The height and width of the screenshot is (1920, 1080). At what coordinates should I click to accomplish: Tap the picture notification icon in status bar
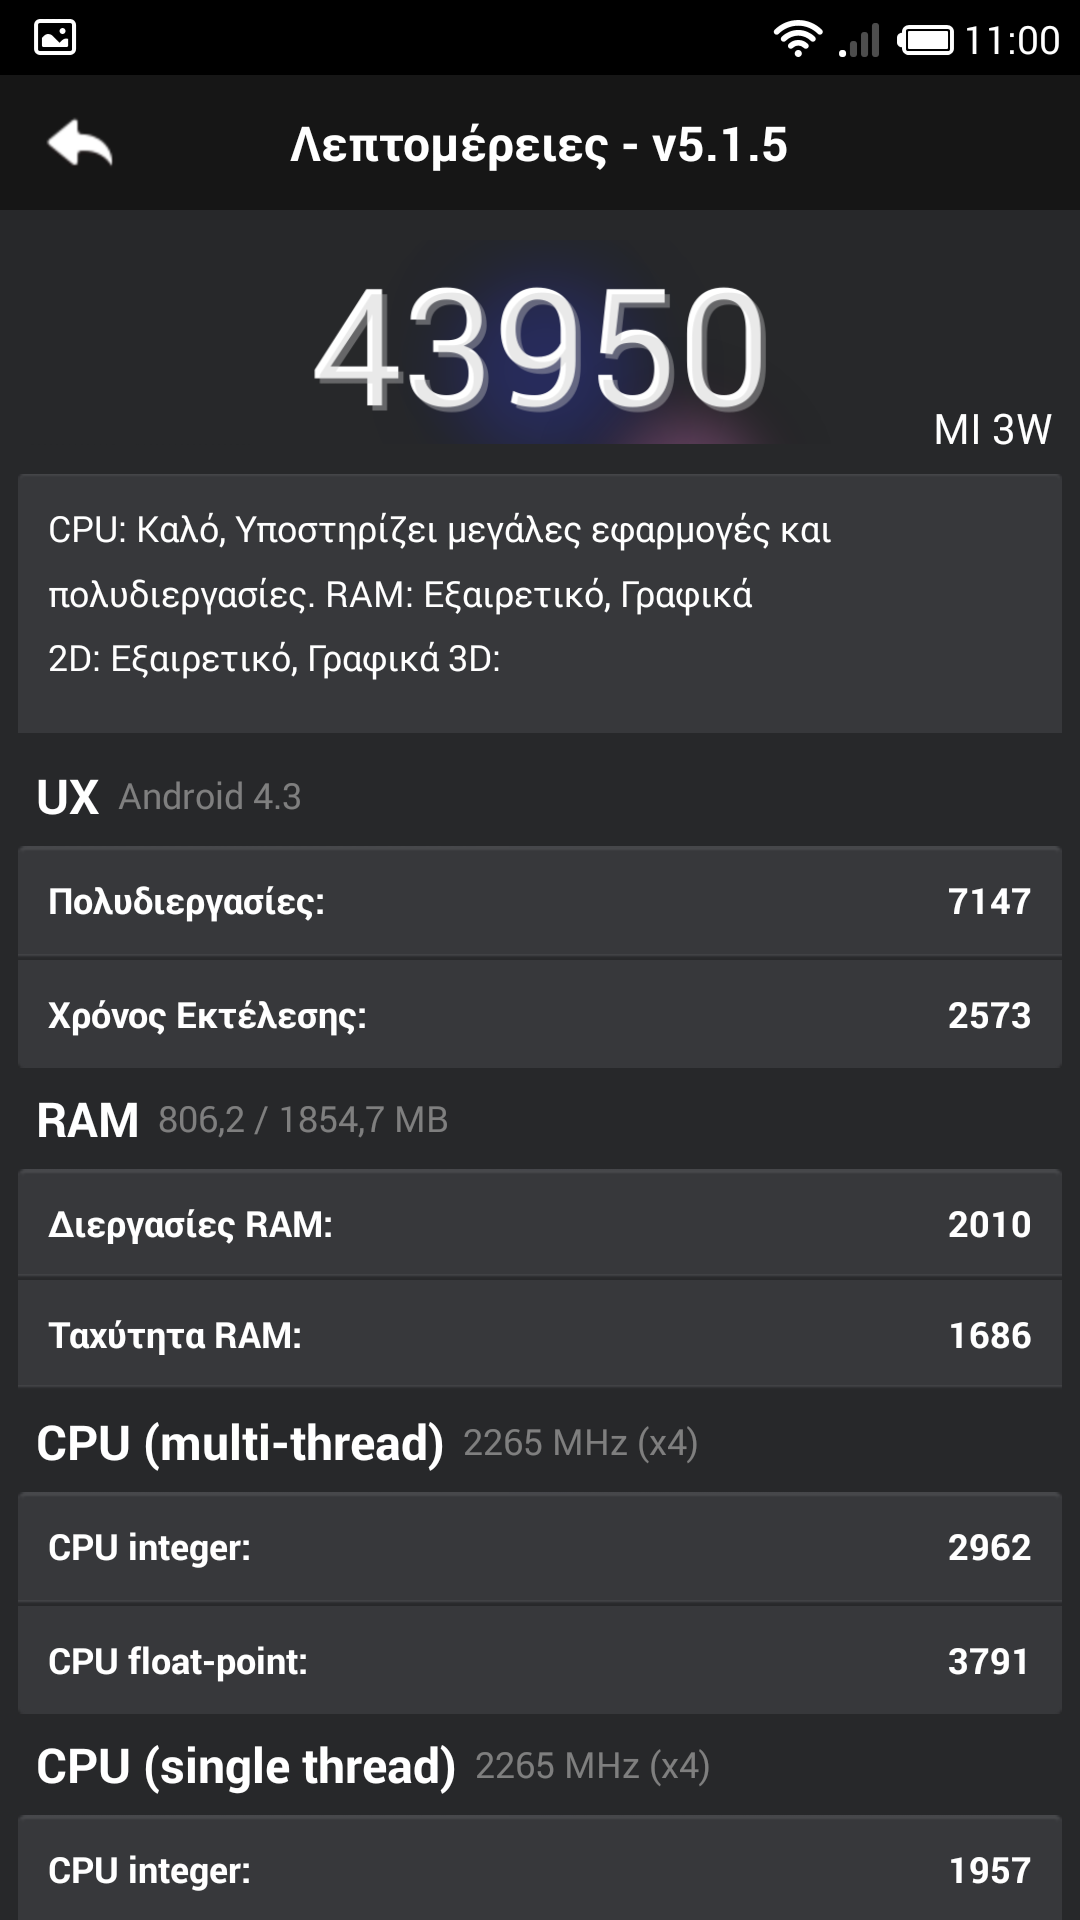coord(55,38)
